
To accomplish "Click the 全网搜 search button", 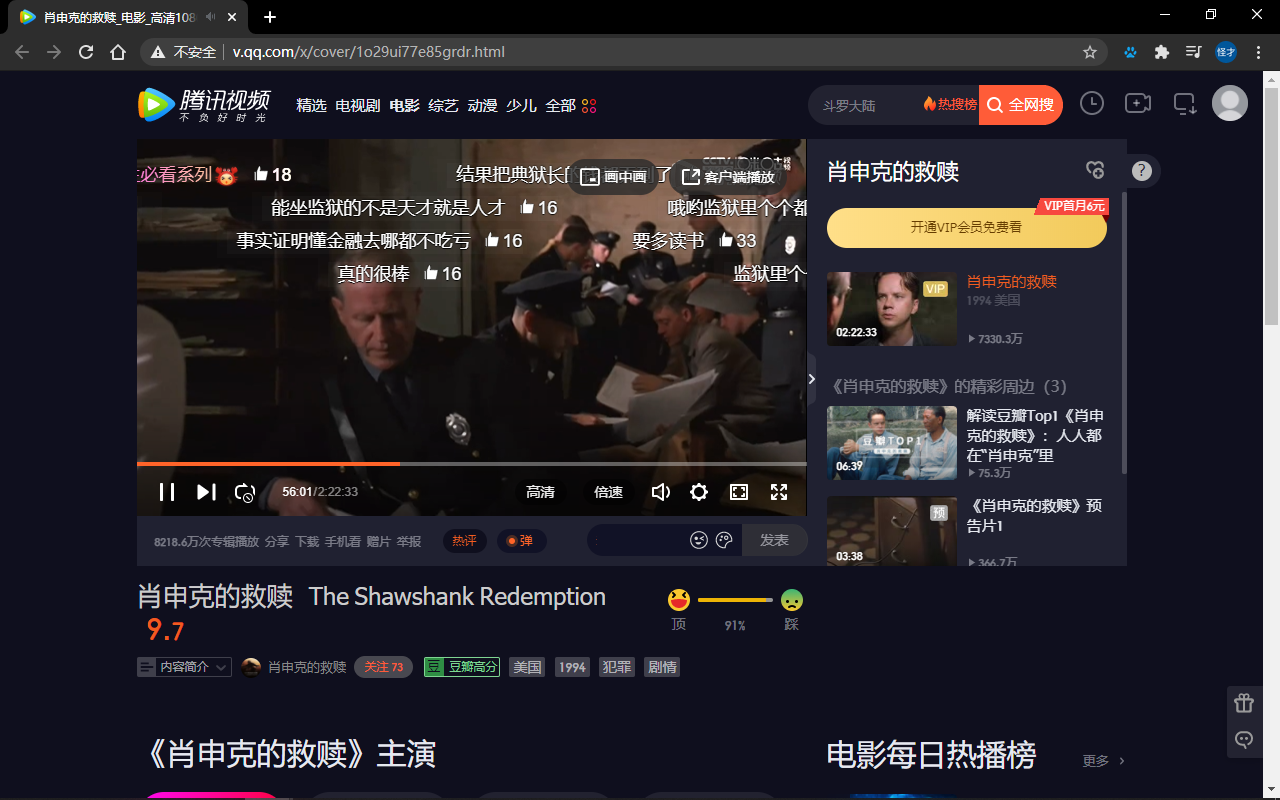I will (x=1021, y=105).
